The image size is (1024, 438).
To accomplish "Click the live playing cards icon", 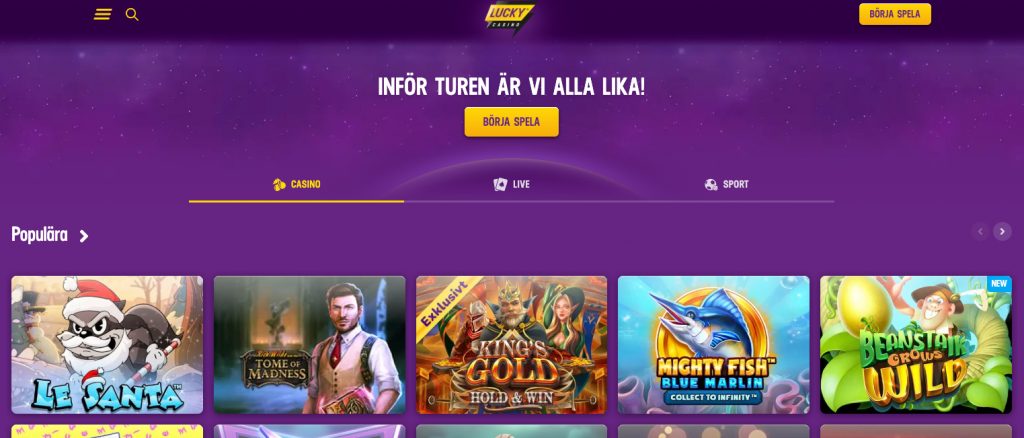I will [x=500, y=185].
